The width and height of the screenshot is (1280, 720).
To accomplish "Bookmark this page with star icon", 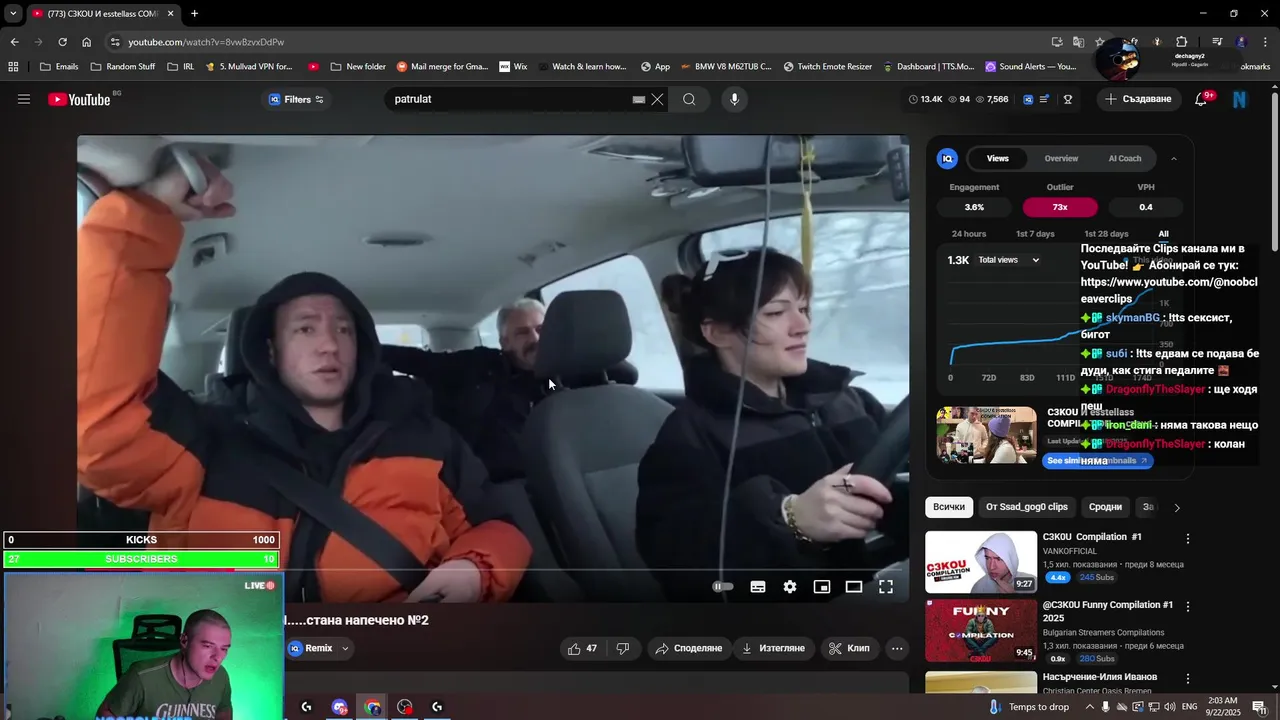I will (x=1100, y=42).
